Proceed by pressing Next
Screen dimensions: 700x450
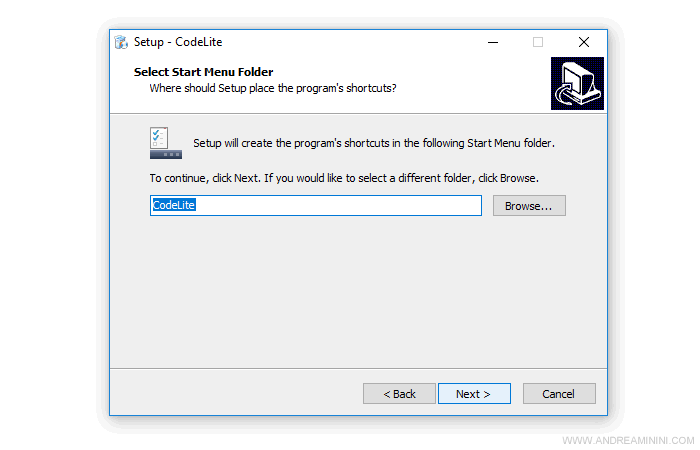[x=474, y=394]
